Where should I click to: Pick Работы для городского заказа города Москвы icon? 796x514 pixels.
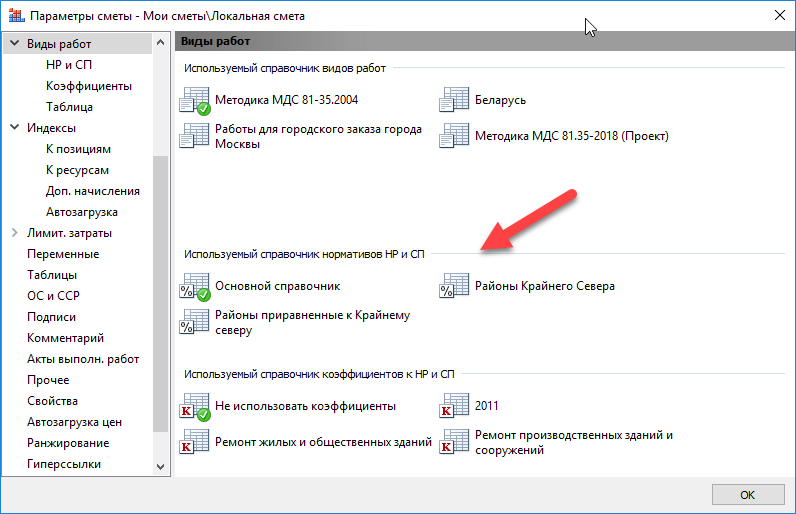click(x=194, y=135)
